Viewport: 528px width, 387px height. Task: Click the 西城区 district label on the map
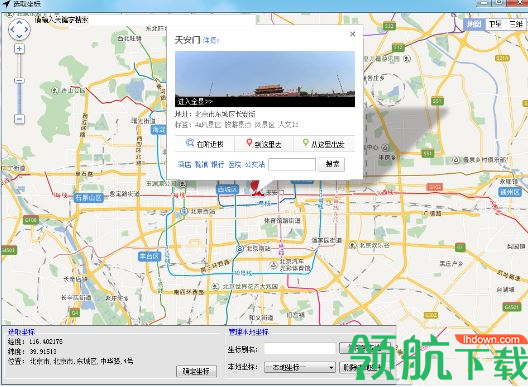[x=227, y=189]
